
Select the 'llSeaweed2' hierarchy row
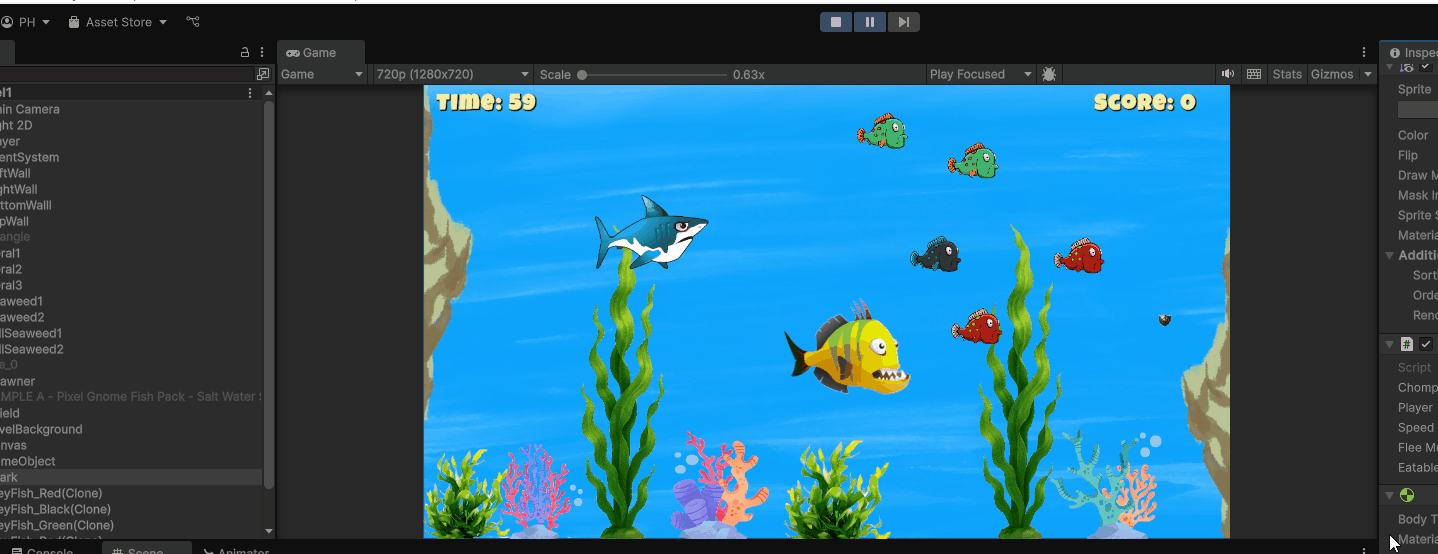pos(131,349)
